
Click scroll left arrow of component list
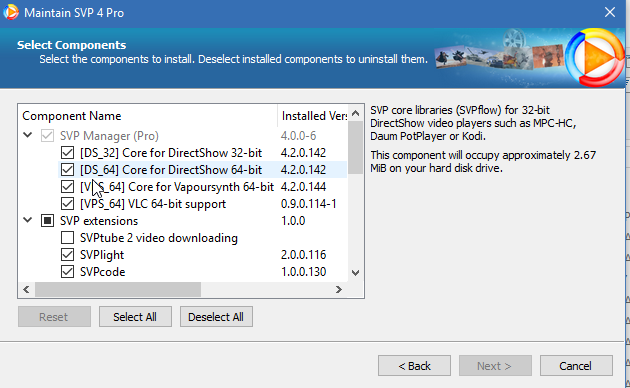click(x=26, y=290)
